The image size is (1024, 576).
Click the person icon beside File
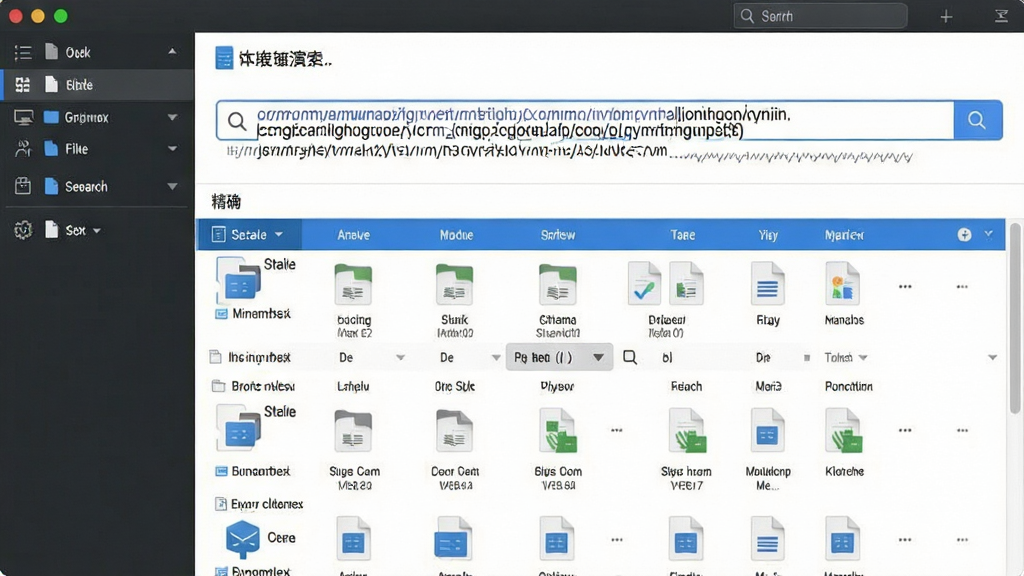(x=23, y=149)
